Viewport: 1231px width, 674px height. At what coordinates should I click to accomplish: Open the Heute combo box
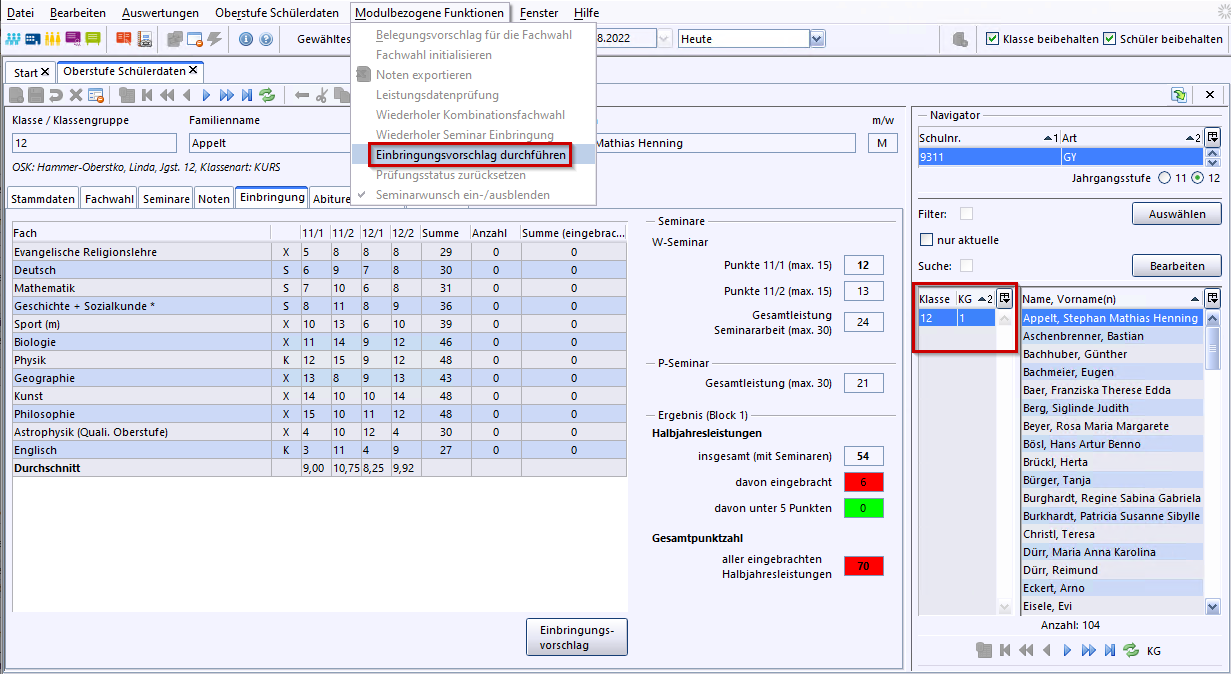pyautogui.click(x=817, y=39)
